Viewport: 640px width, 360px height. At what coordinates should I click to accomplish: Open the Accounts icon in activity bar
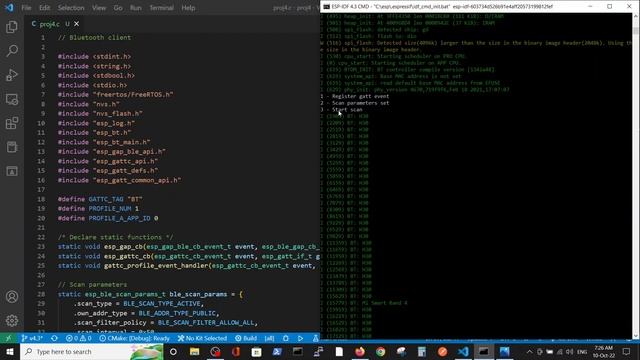coord(12,297)
